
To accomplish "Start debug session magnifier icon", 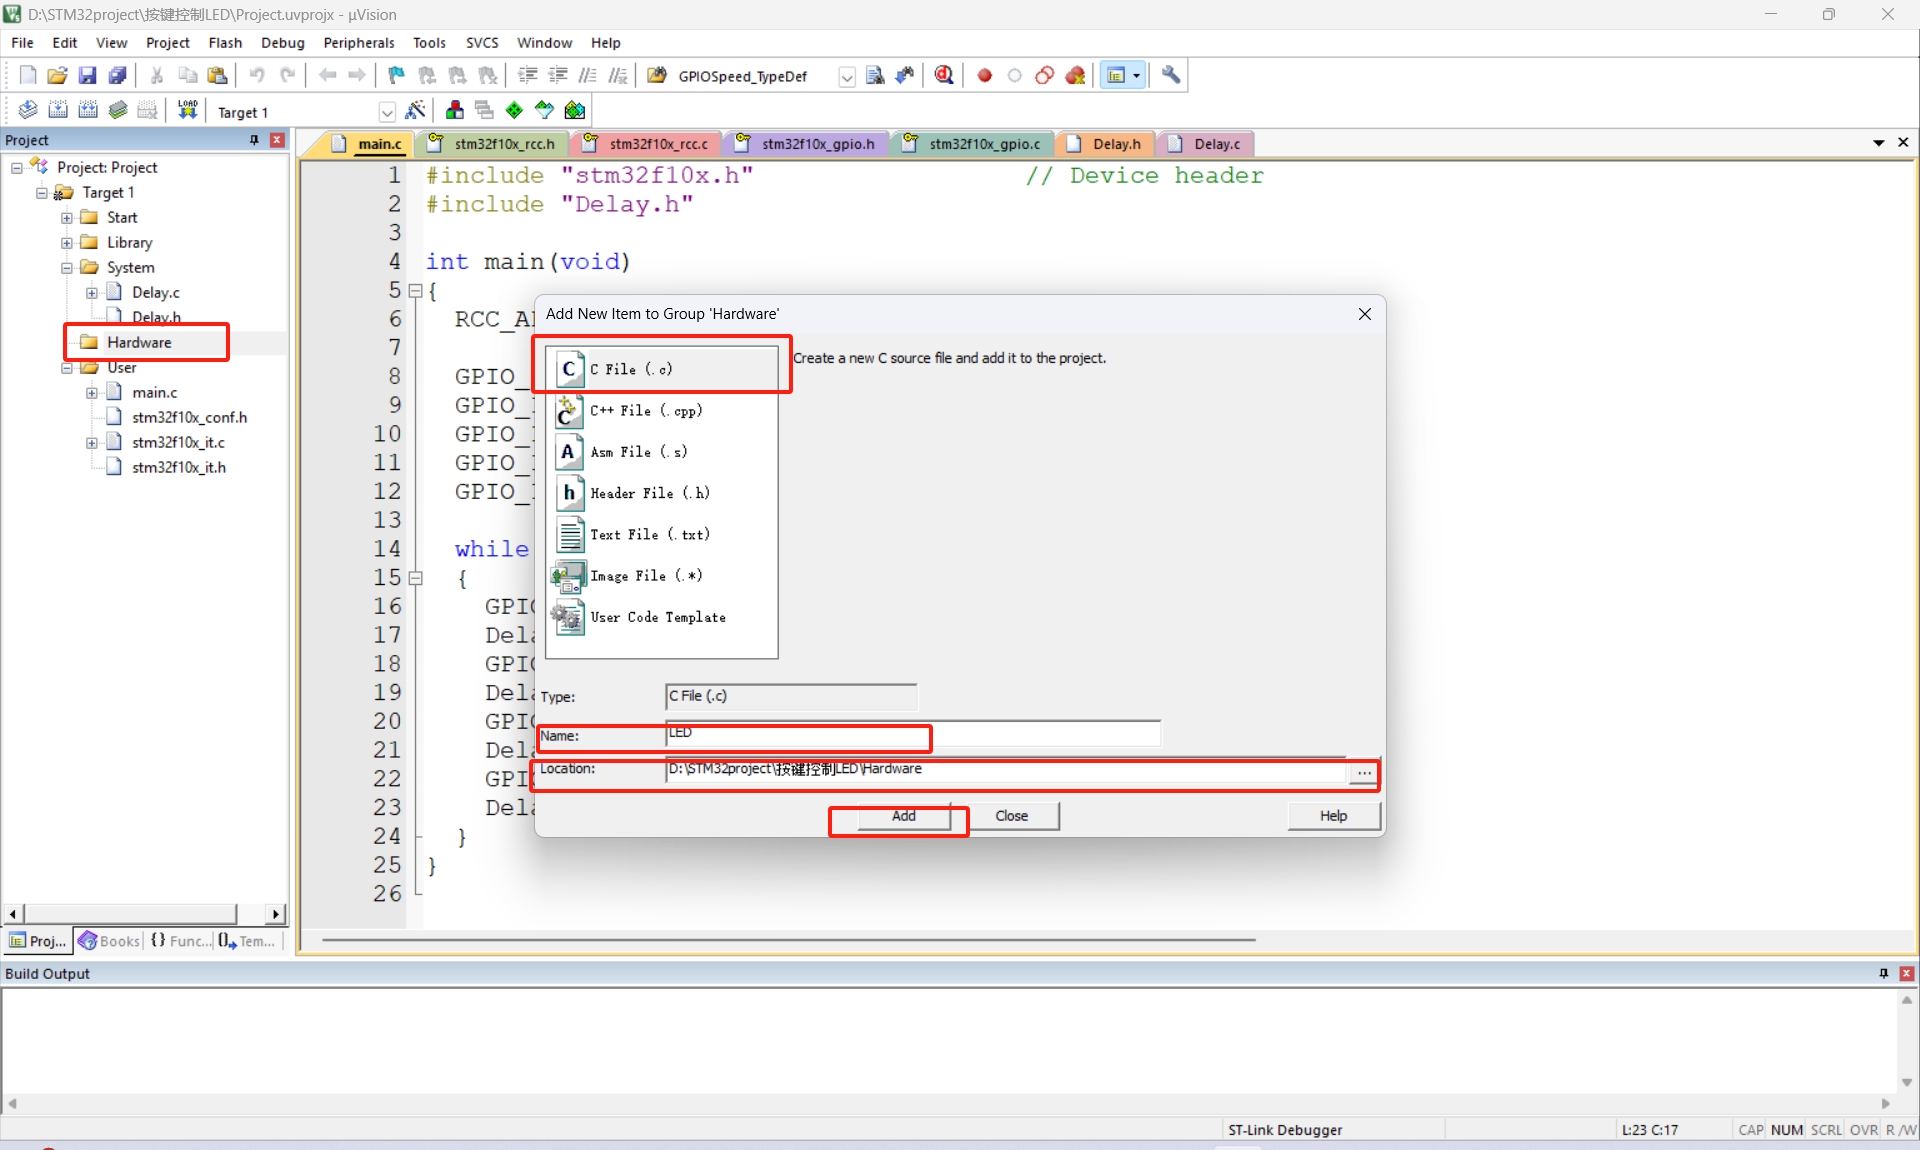I will pyautogui.click(x=943, y=75).
